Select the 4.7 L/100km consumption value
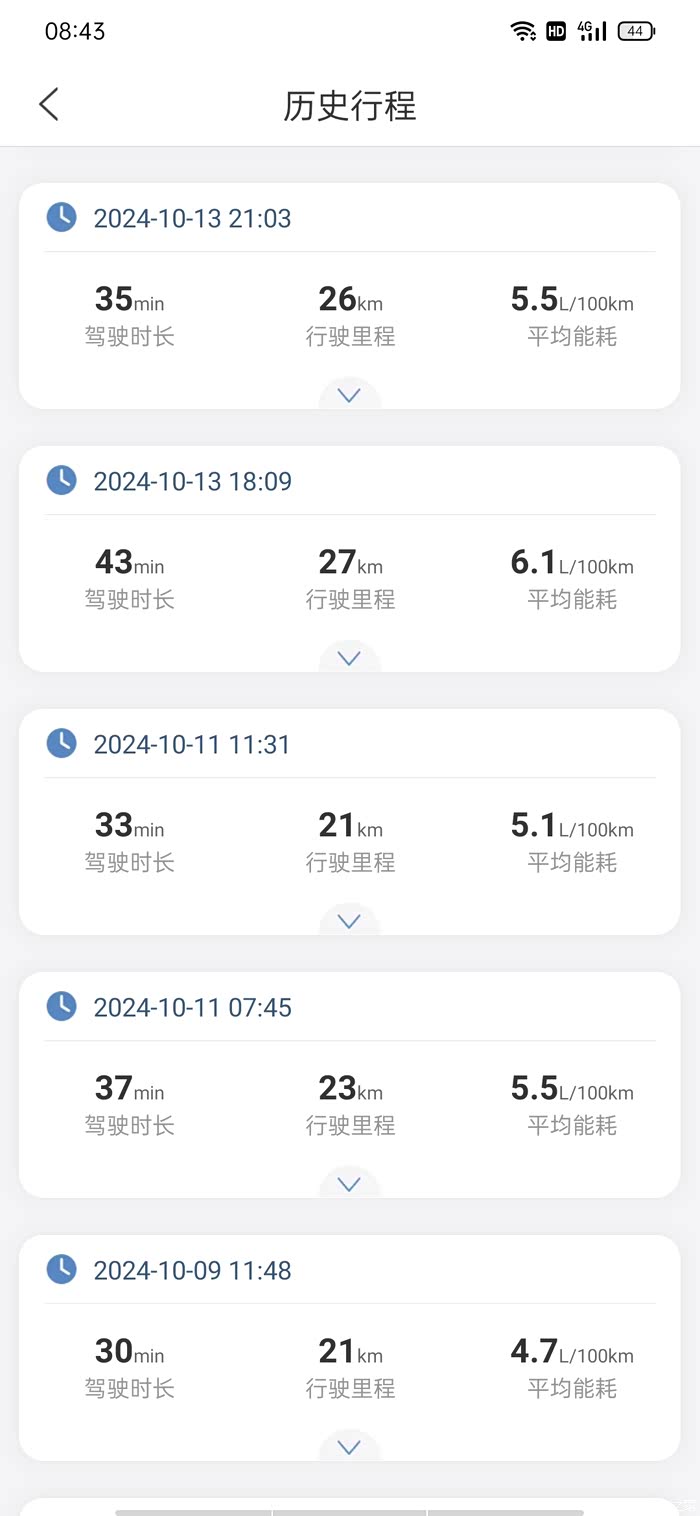 [571, 1352]
